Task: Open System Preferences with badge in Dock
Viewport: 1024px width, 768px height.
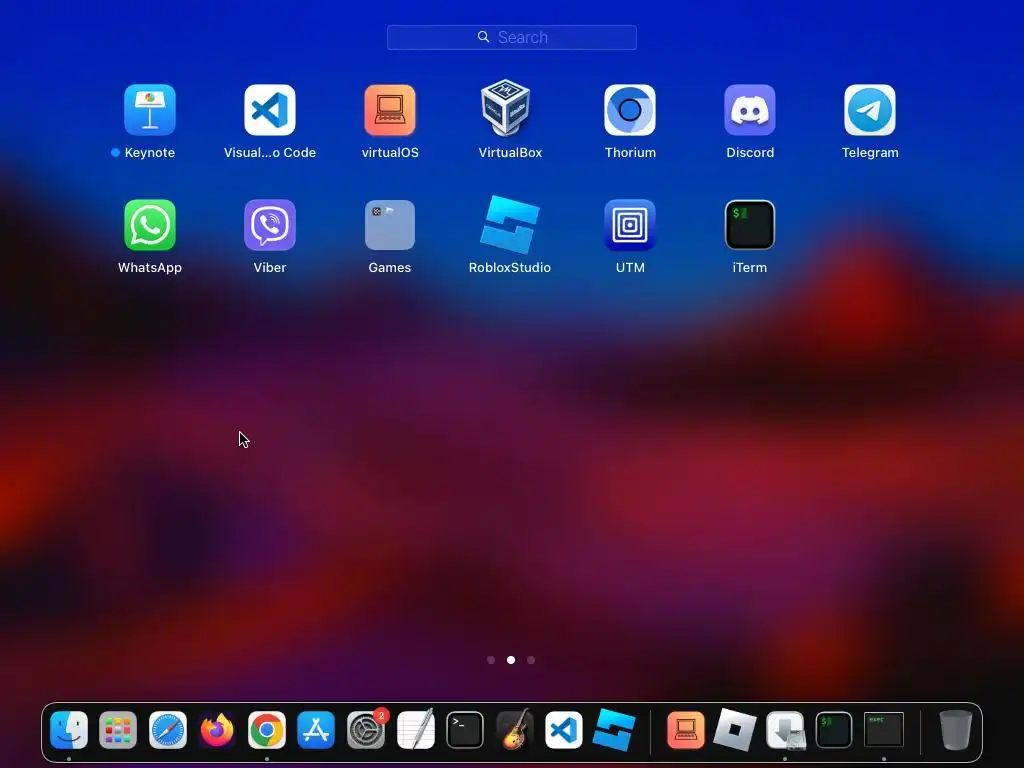Action: 366,729
